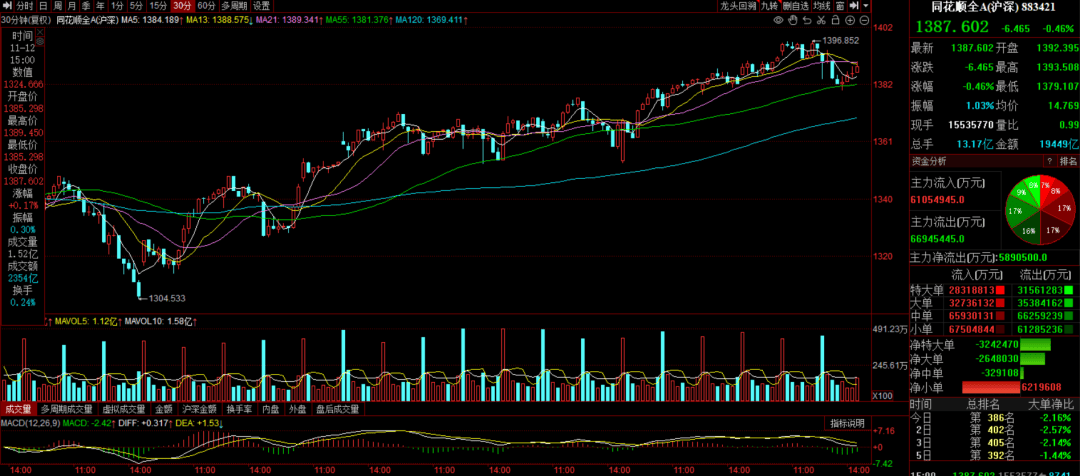Select the 换手率 indicator tab
The width and height of the screenshot is (1080, 476).
238,409
